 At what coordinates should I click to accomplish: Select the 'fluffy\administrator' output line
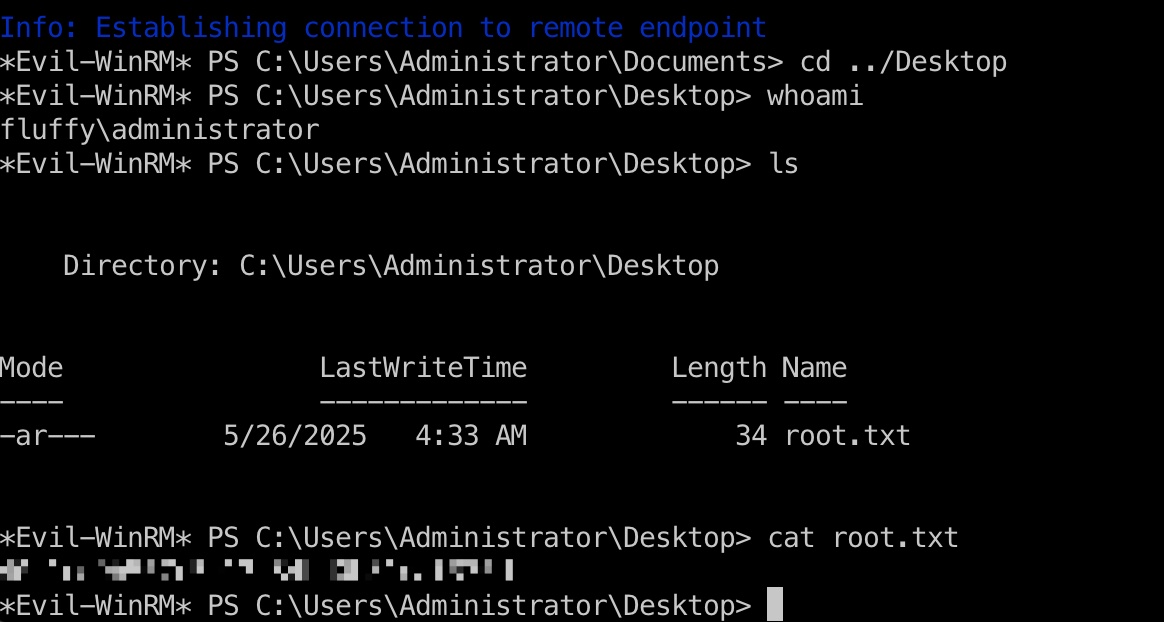pos(160,130)
